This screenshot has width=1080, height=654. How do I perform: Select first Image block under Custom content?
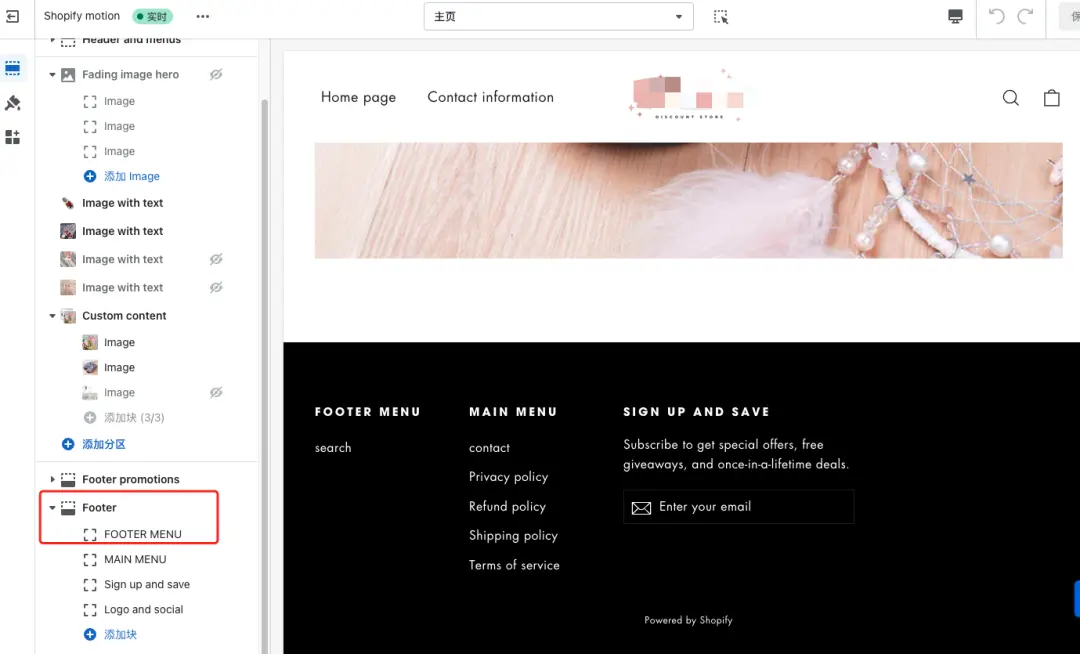119,342
